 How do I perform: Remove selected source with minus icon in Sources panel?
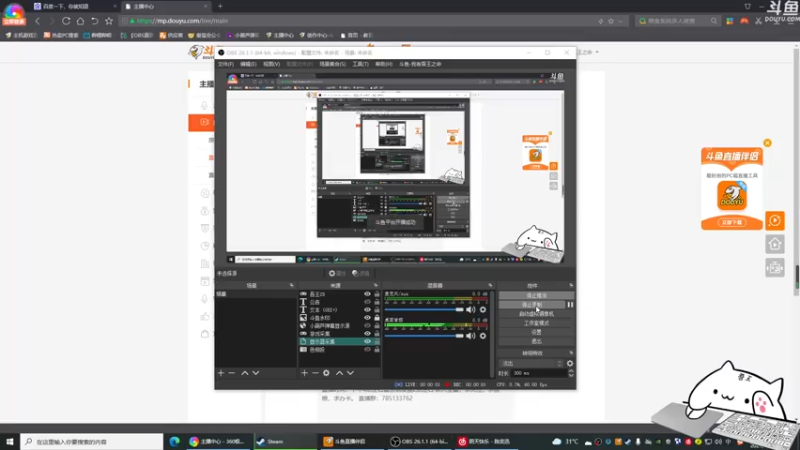[315, 373]
